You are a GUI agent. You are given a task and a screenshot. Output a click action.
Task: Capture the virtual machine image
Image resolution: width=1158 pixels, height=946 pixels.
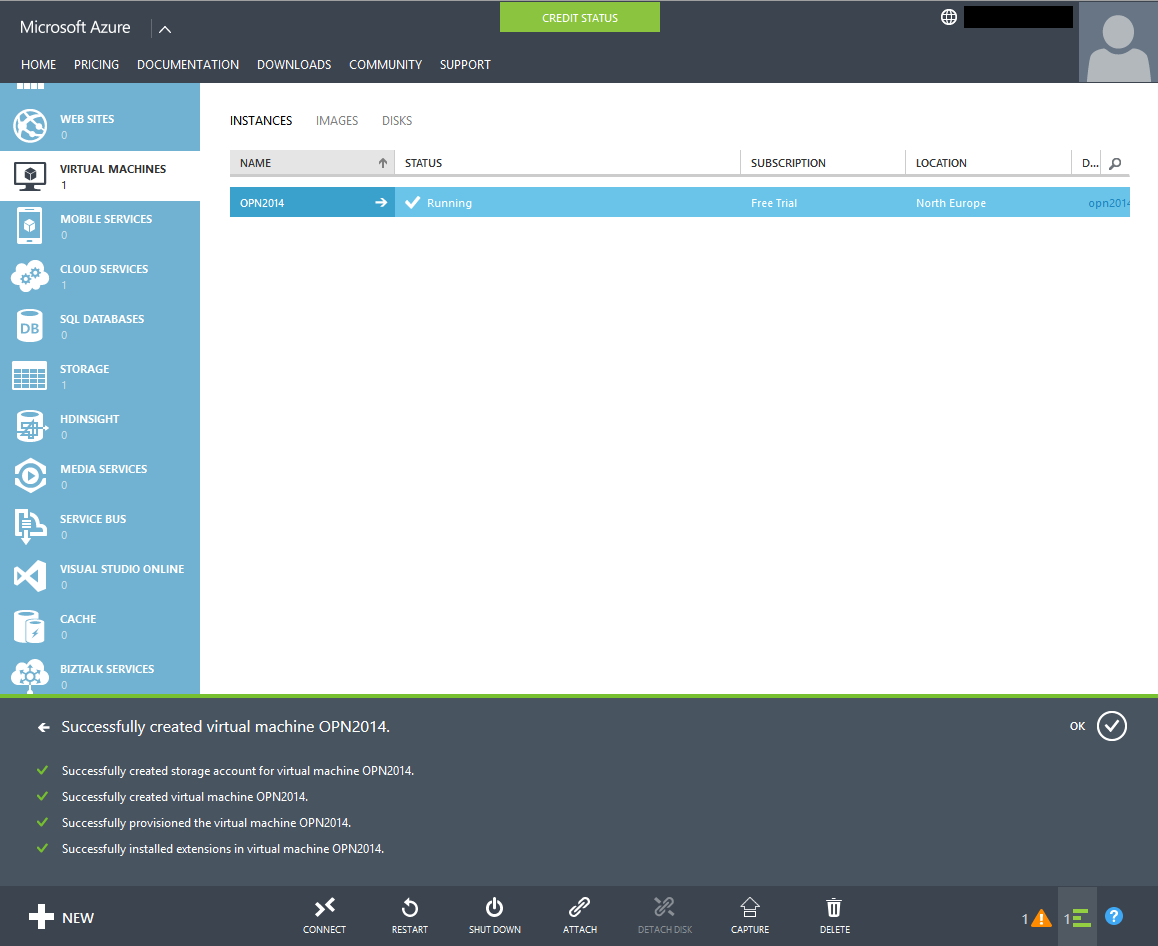point(750,916)
